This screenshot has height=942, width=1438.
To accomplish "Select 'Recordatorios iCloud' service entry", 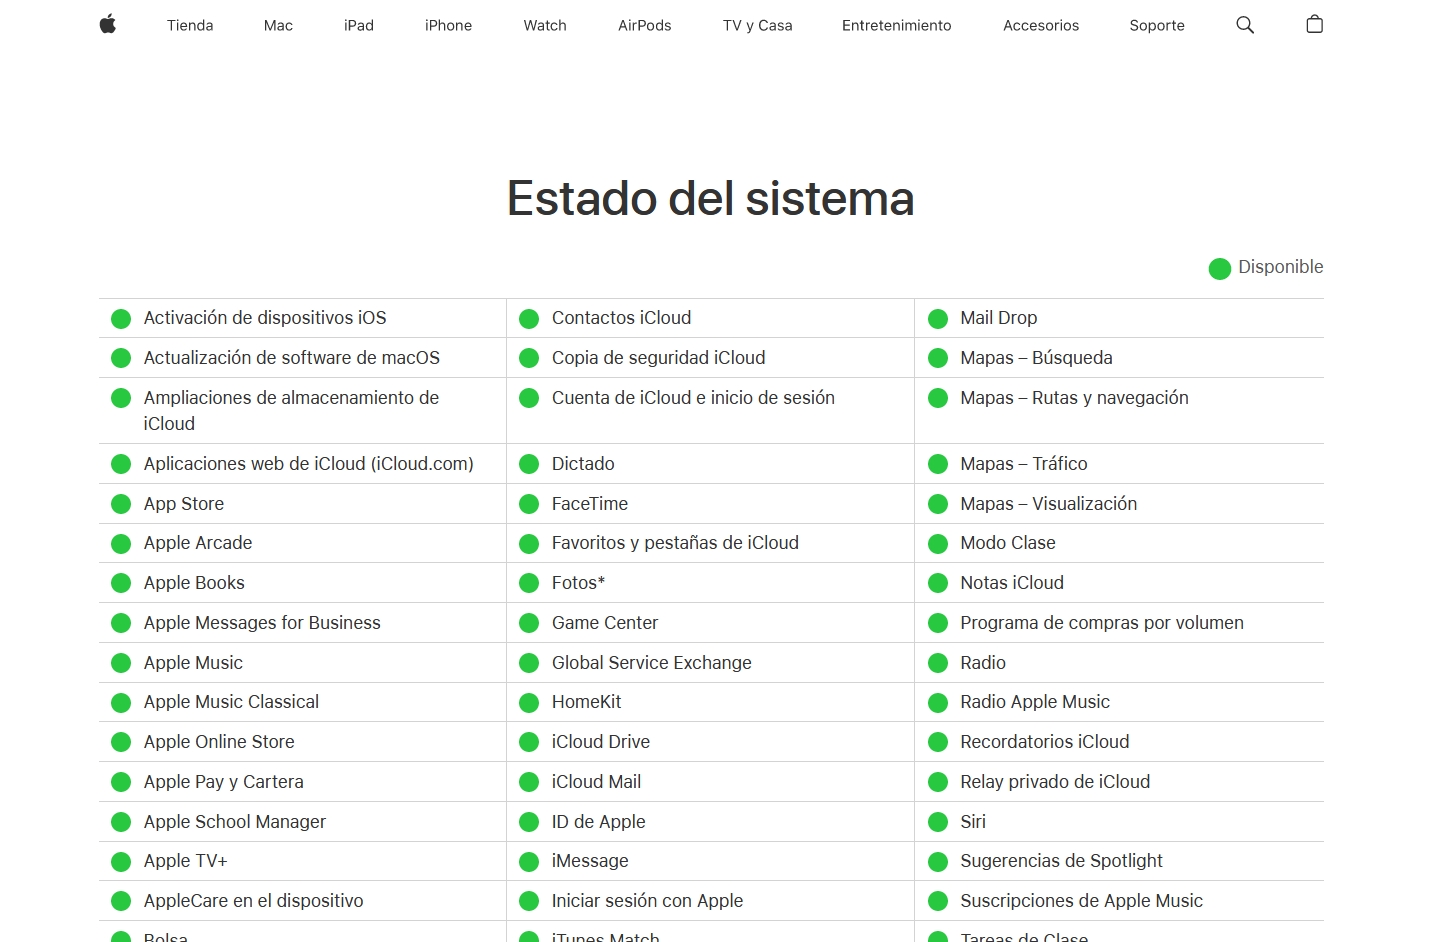I will click(x=1045, y=742).
